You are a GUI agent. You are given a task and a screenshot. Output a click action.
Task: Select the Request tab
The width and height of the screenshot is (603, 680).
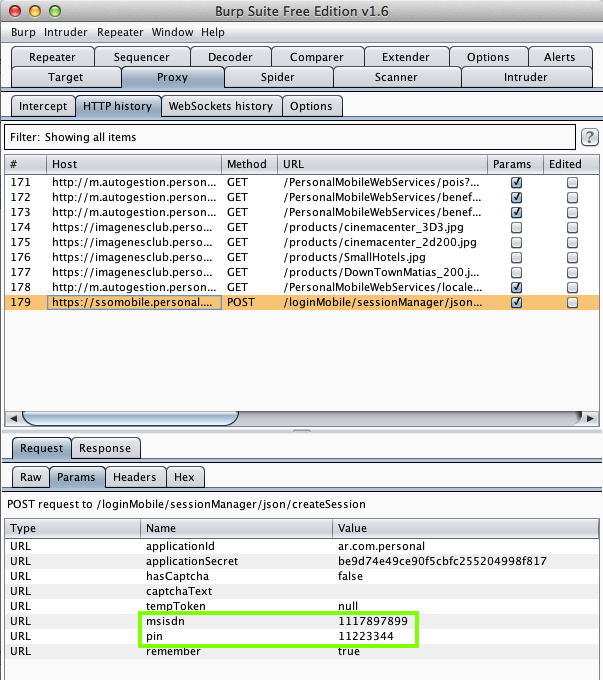(42, 448)
